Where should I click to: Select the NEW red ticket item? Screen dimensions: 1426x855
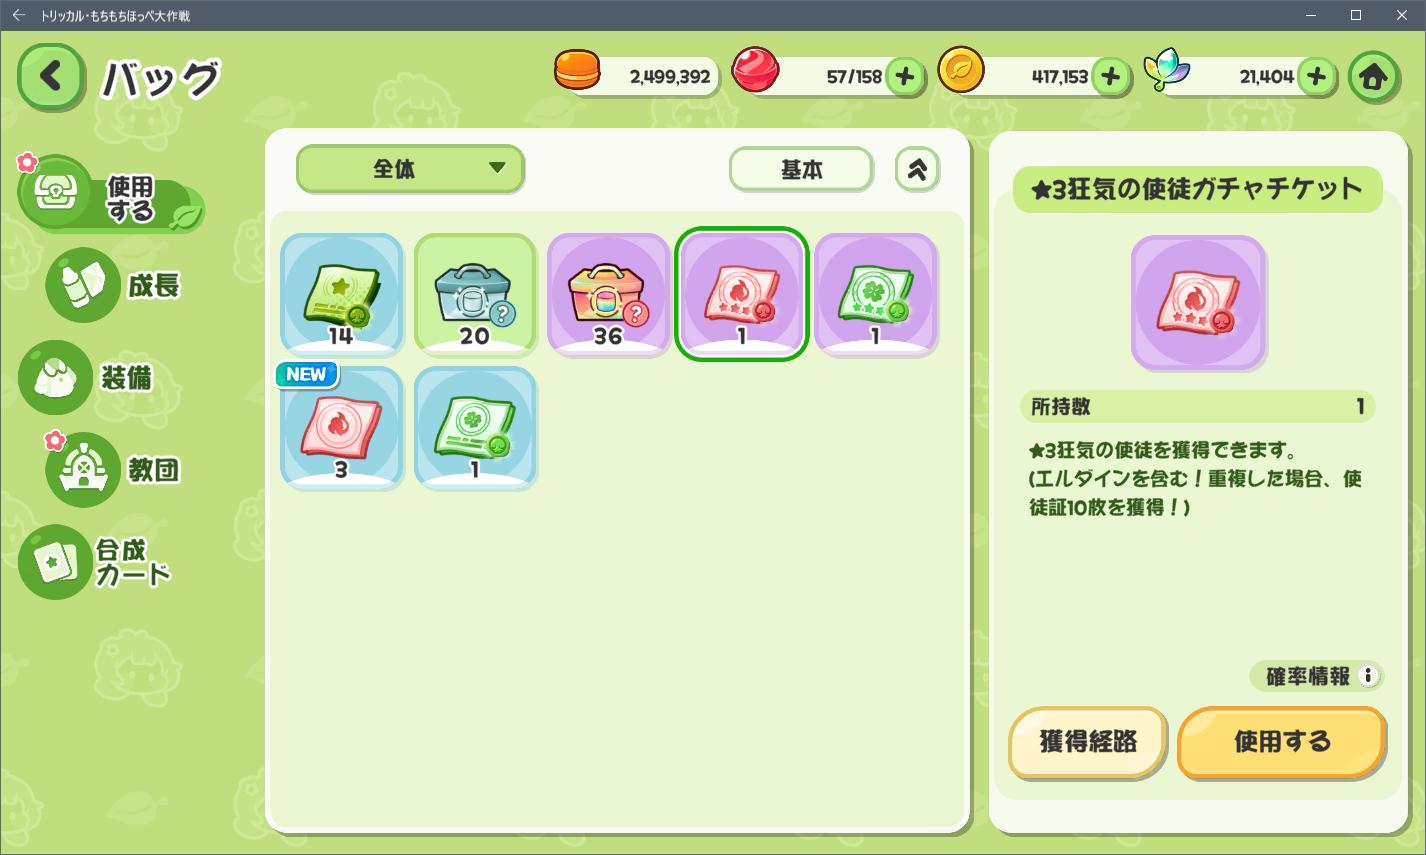[341, 427]
